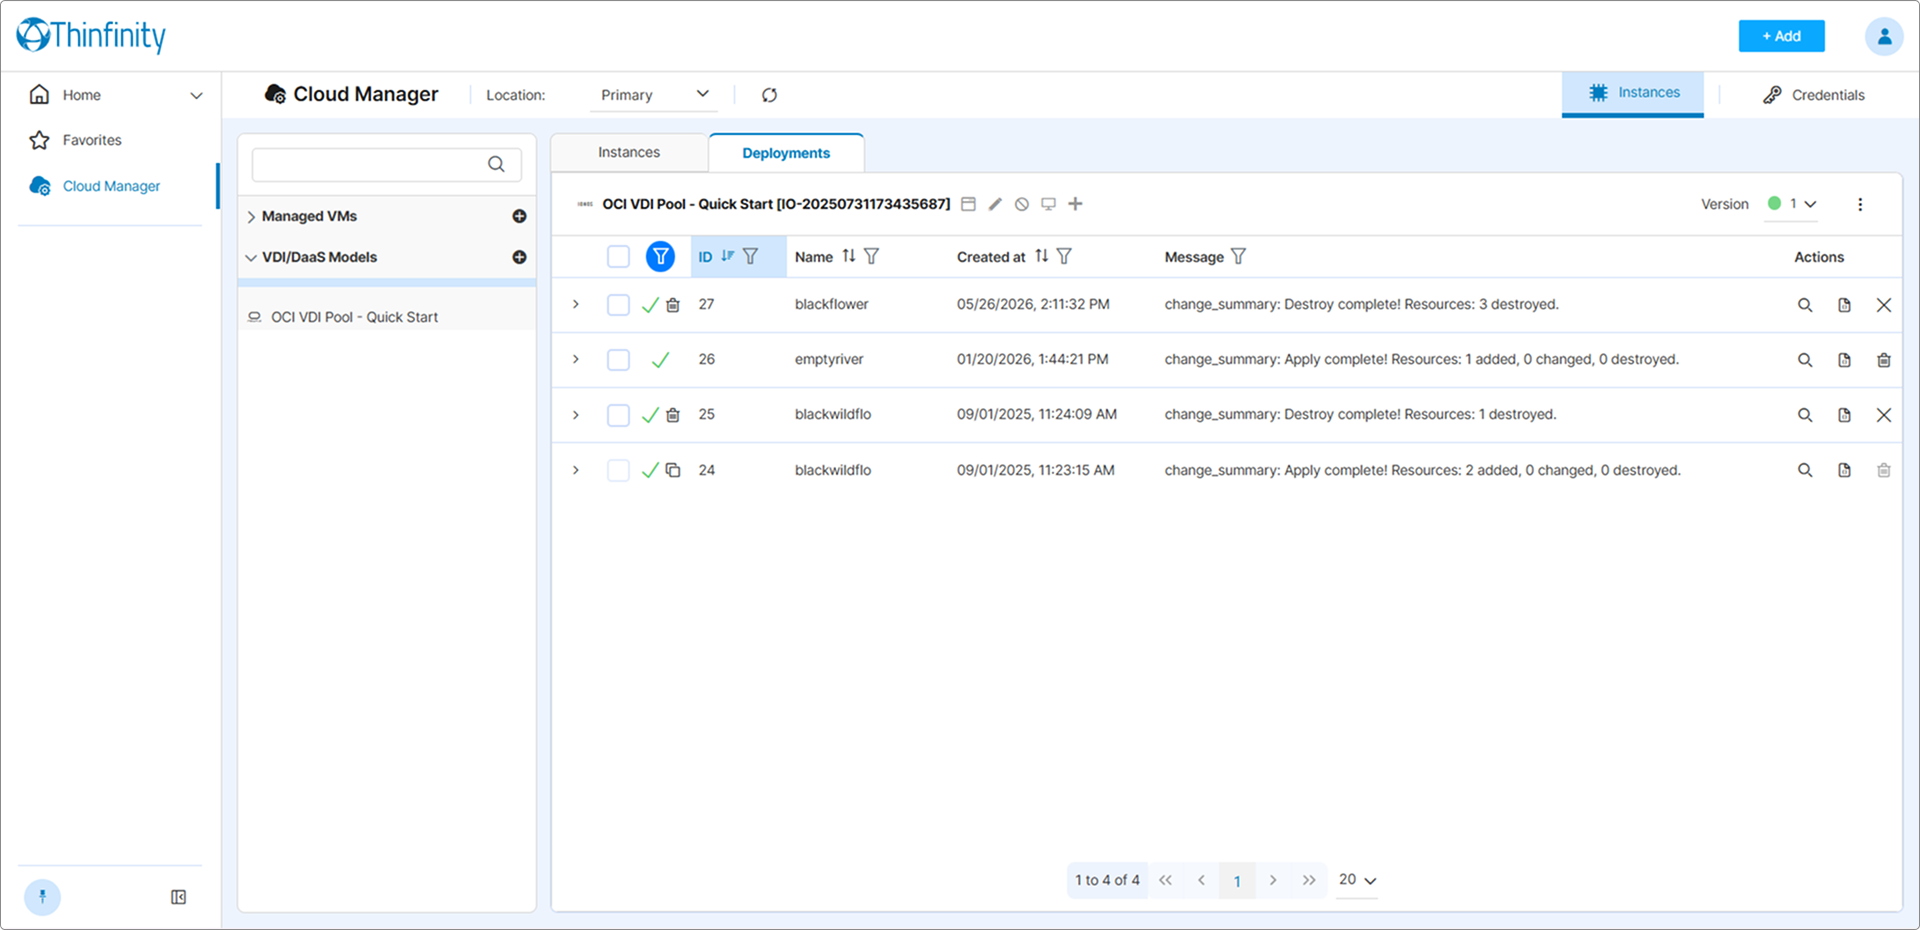Open log document for emptyriver deployment
Viewport: 1920px width, 930px height.
pyautogui.click(x=1844, y=360)
